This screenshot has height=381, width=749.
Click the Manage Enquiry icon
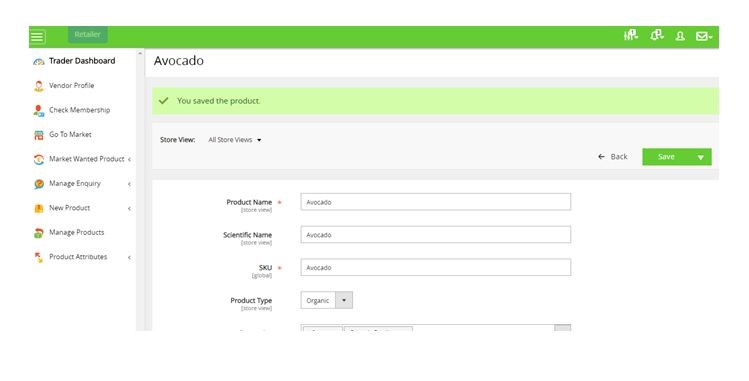point(39,184)
